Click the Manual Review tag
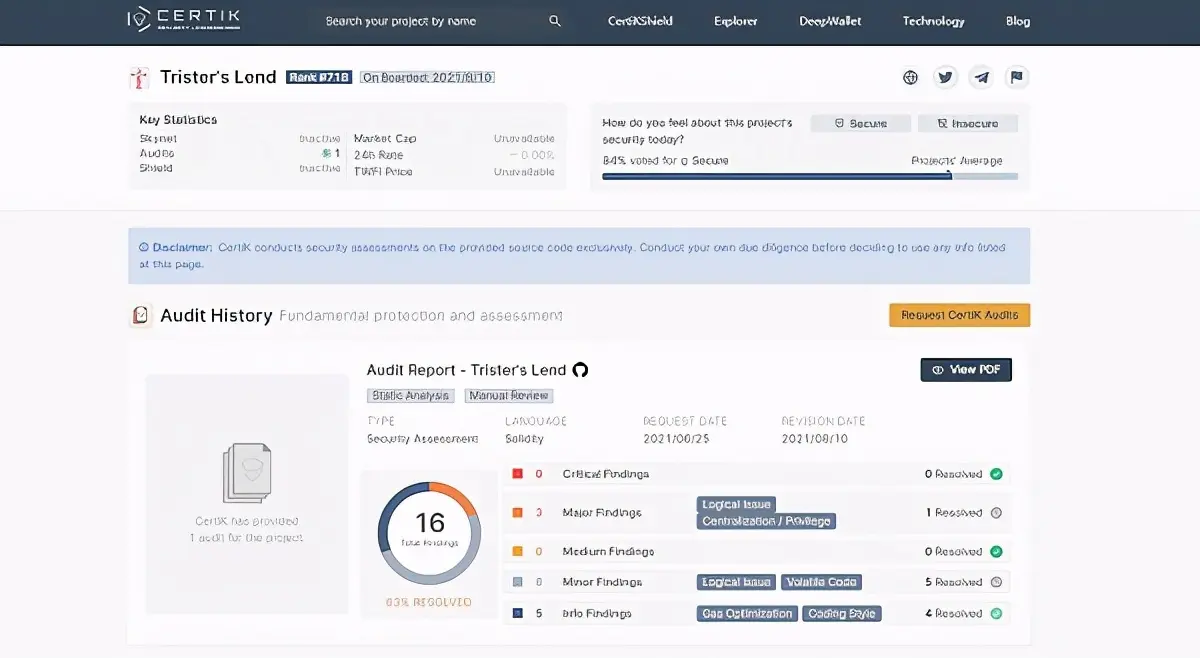The width and height of the screenshot is (1200, 658). click(x=509, y=396)
